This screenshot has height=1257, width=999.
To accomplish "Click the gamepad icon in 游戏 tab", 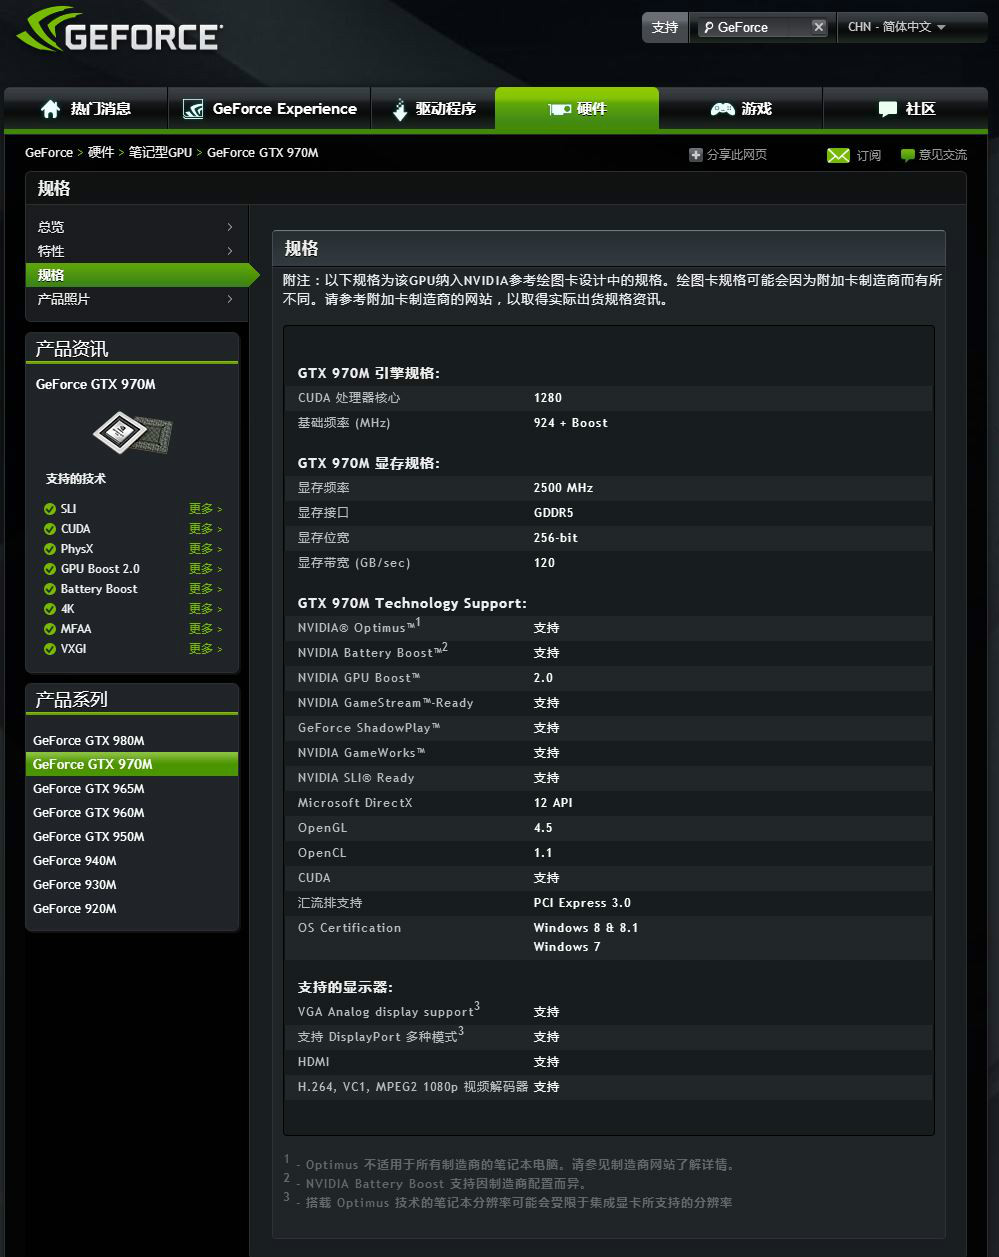I will pos(723,109).
